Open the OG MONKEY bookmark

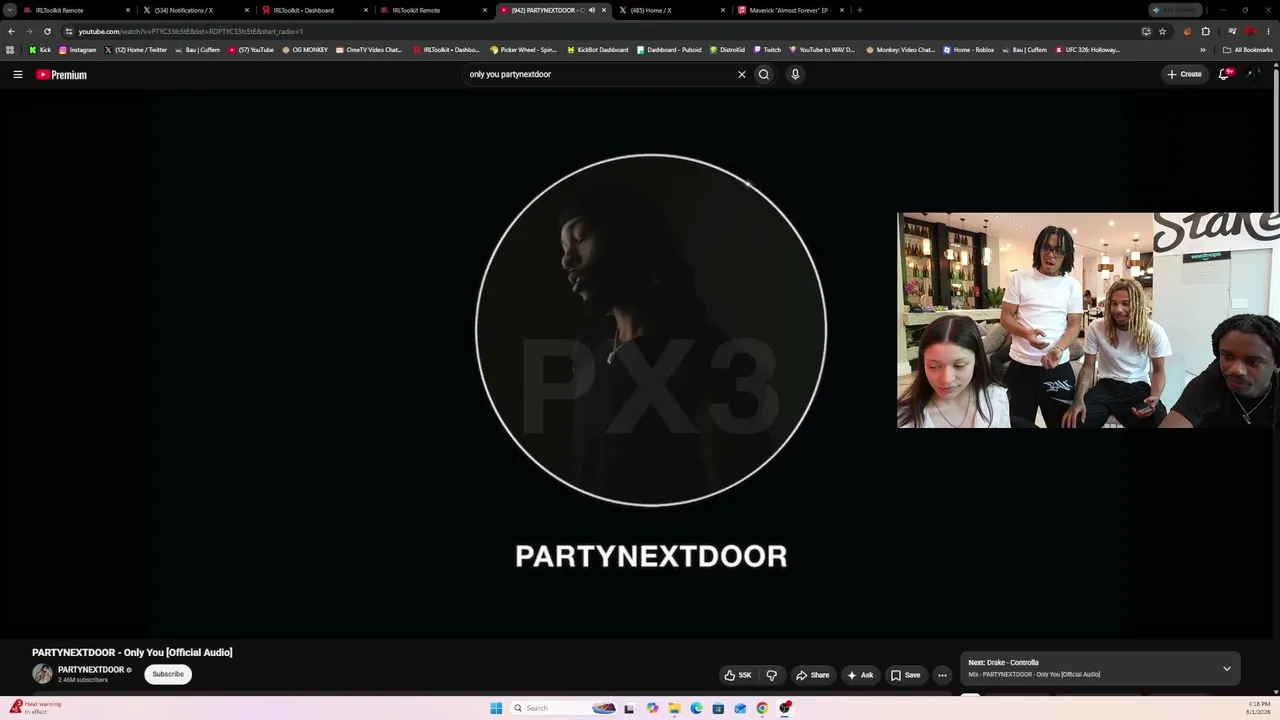click(305, 50)
